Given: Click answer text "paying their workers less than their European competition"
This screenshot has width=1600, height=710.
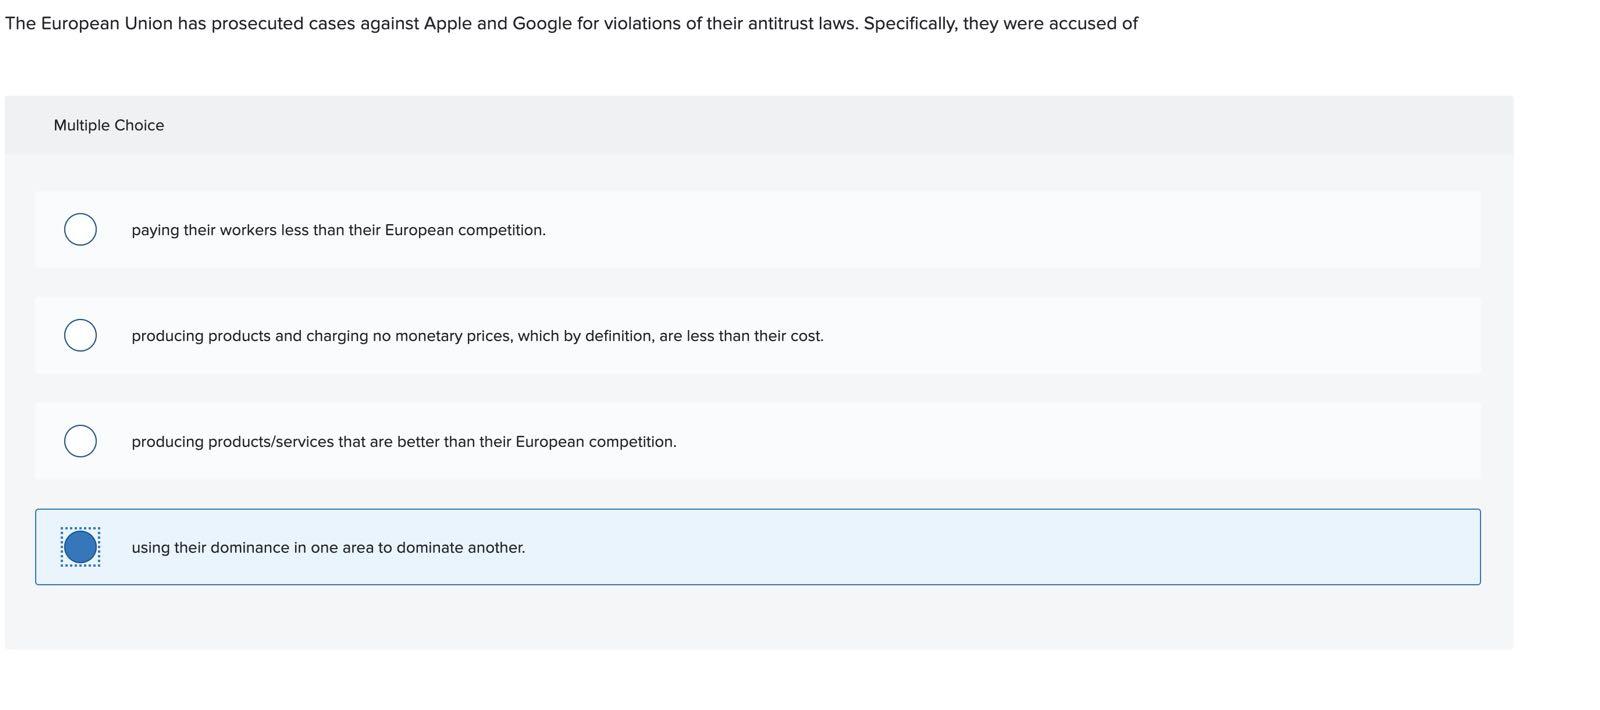Looking at the screenshot, I should (x=338, y=230).
